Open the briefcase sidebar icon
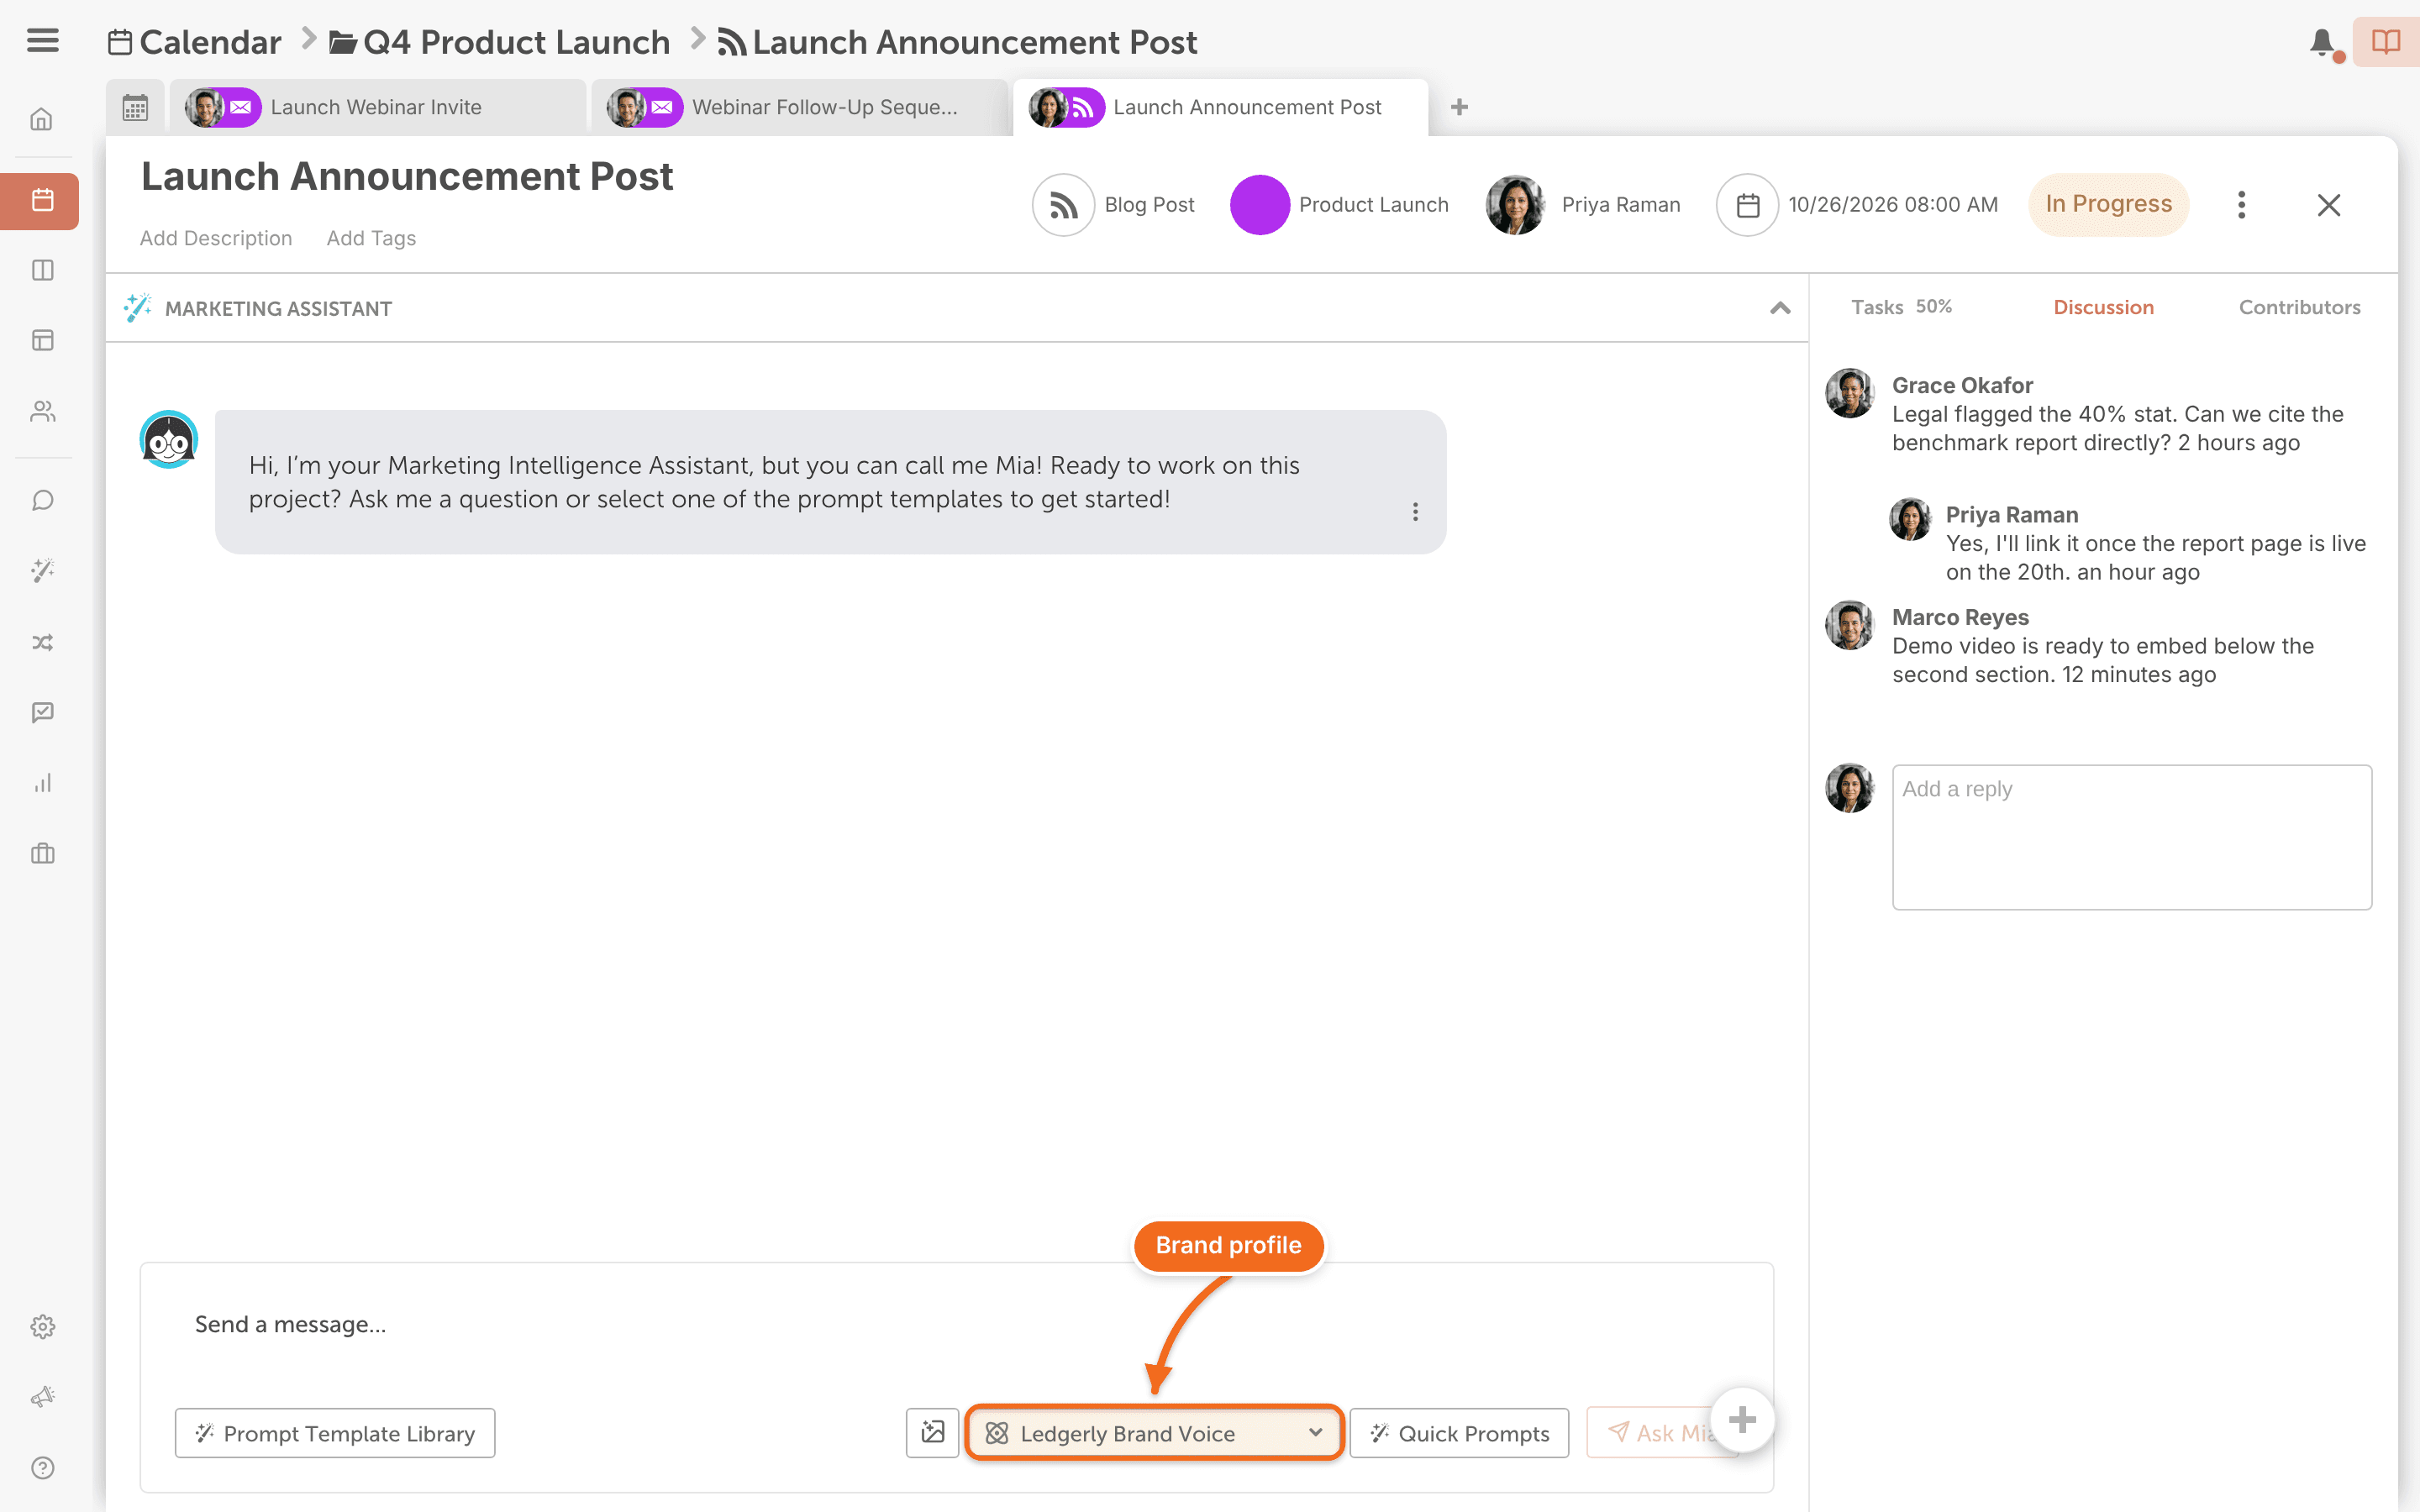The height and width of the screenshot is (1512, 2420). click(42, 853)
